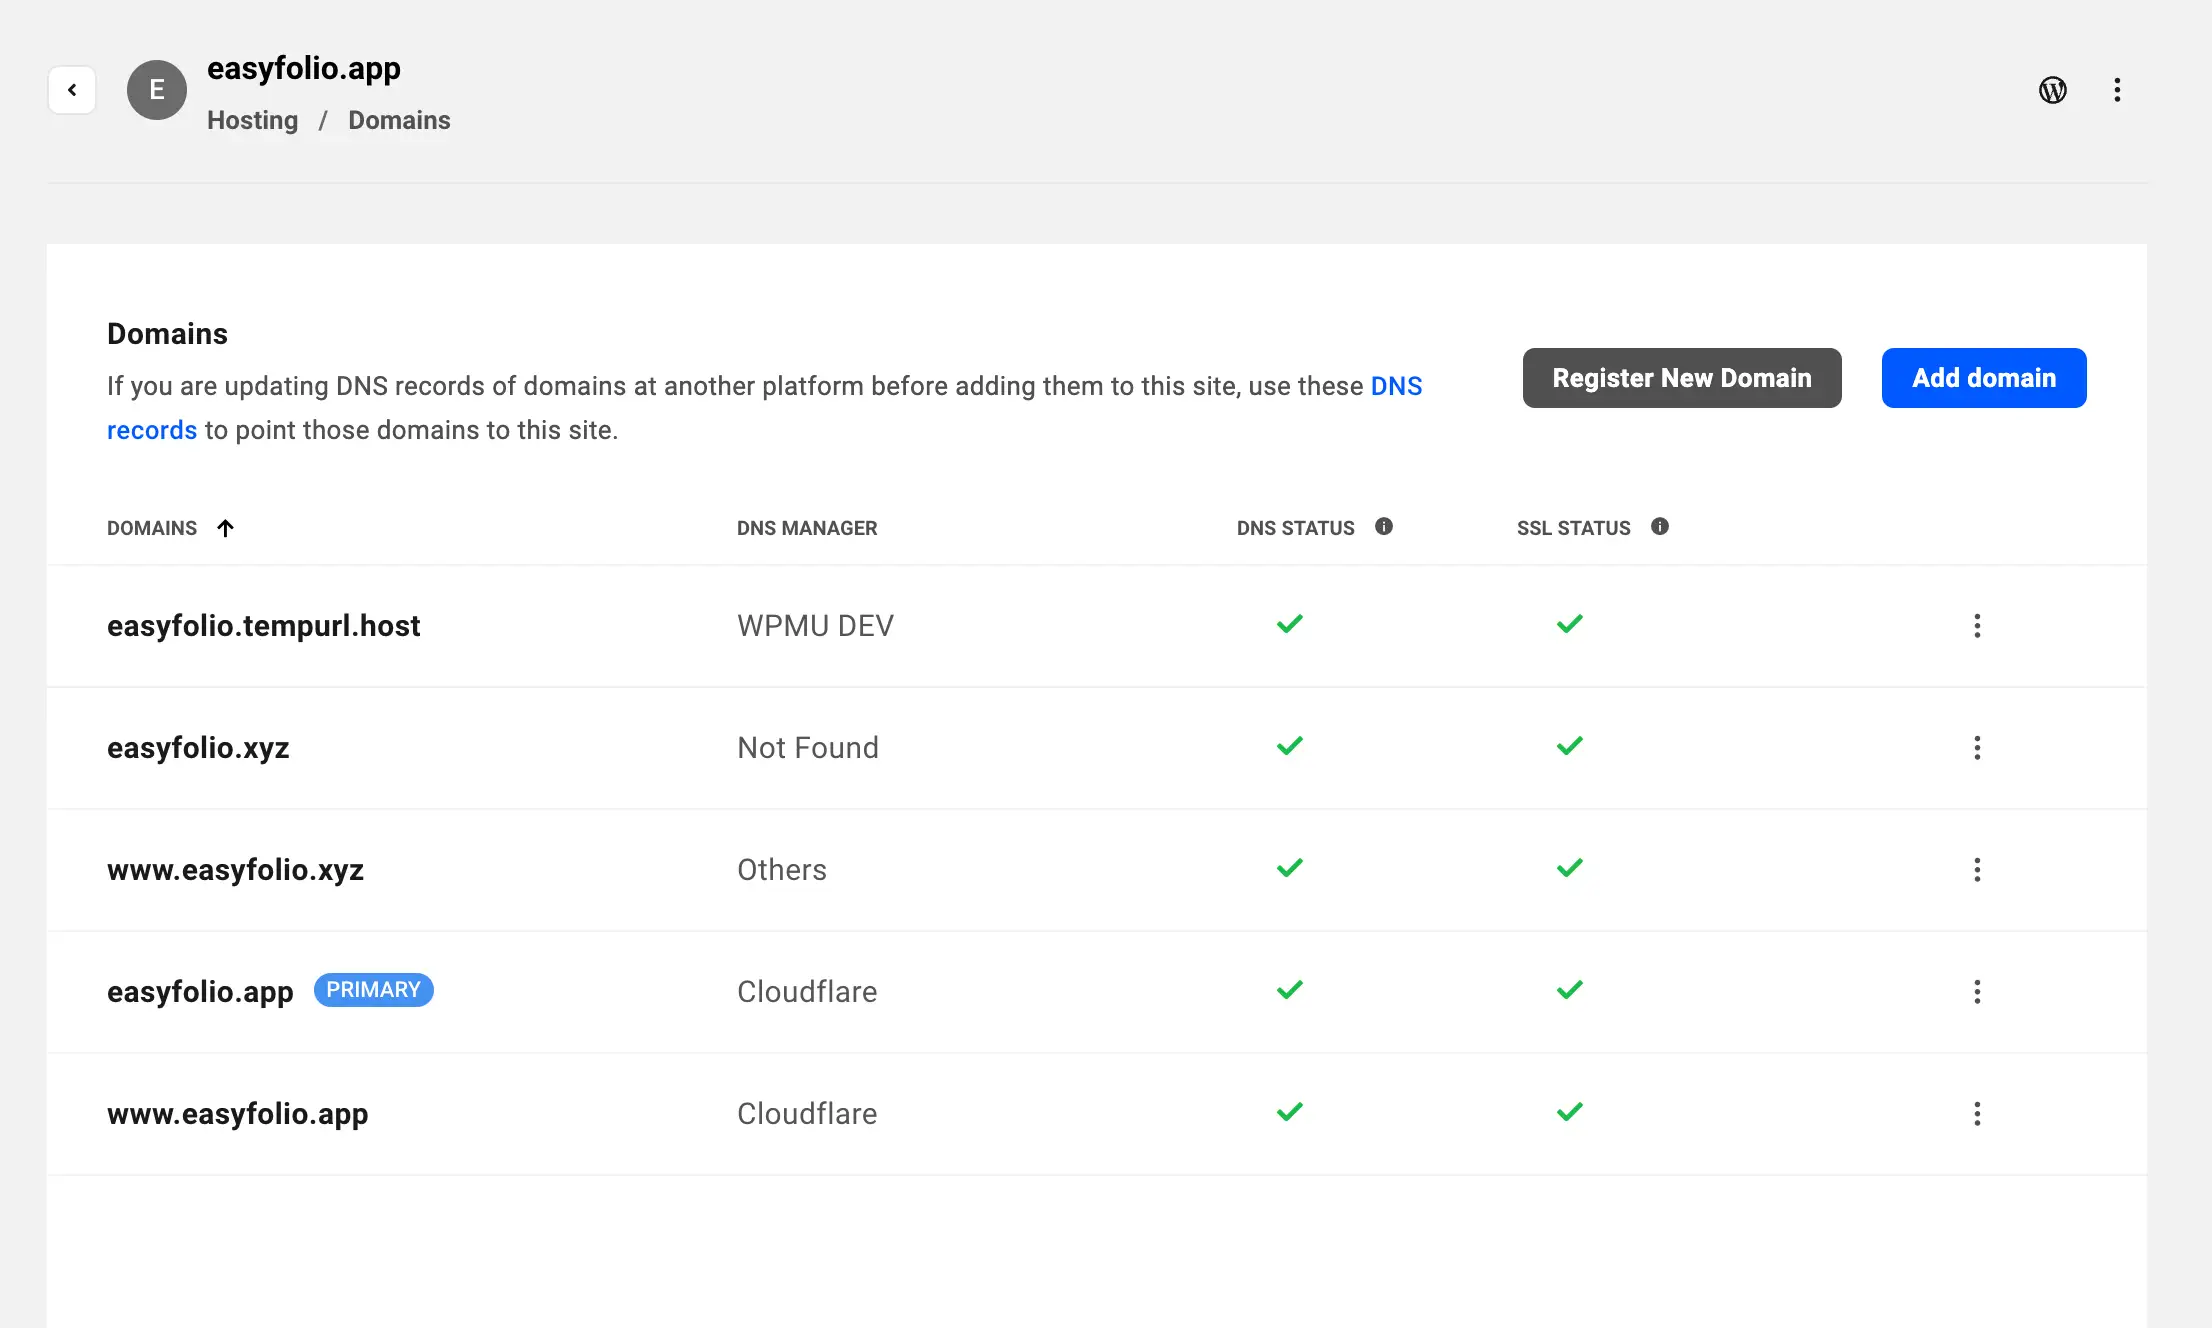Click SSL status checkmark for www.easyfolio.xyz
The height and width of the screenshot is (1328, 2212).
1570,868
